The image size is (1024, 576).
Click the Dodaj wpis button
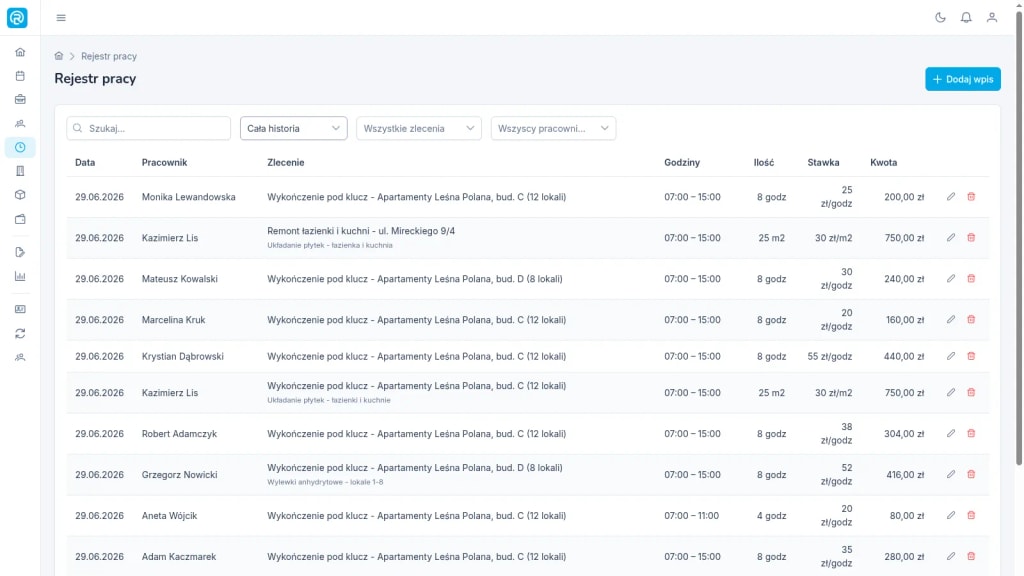(x=963, y=79)
